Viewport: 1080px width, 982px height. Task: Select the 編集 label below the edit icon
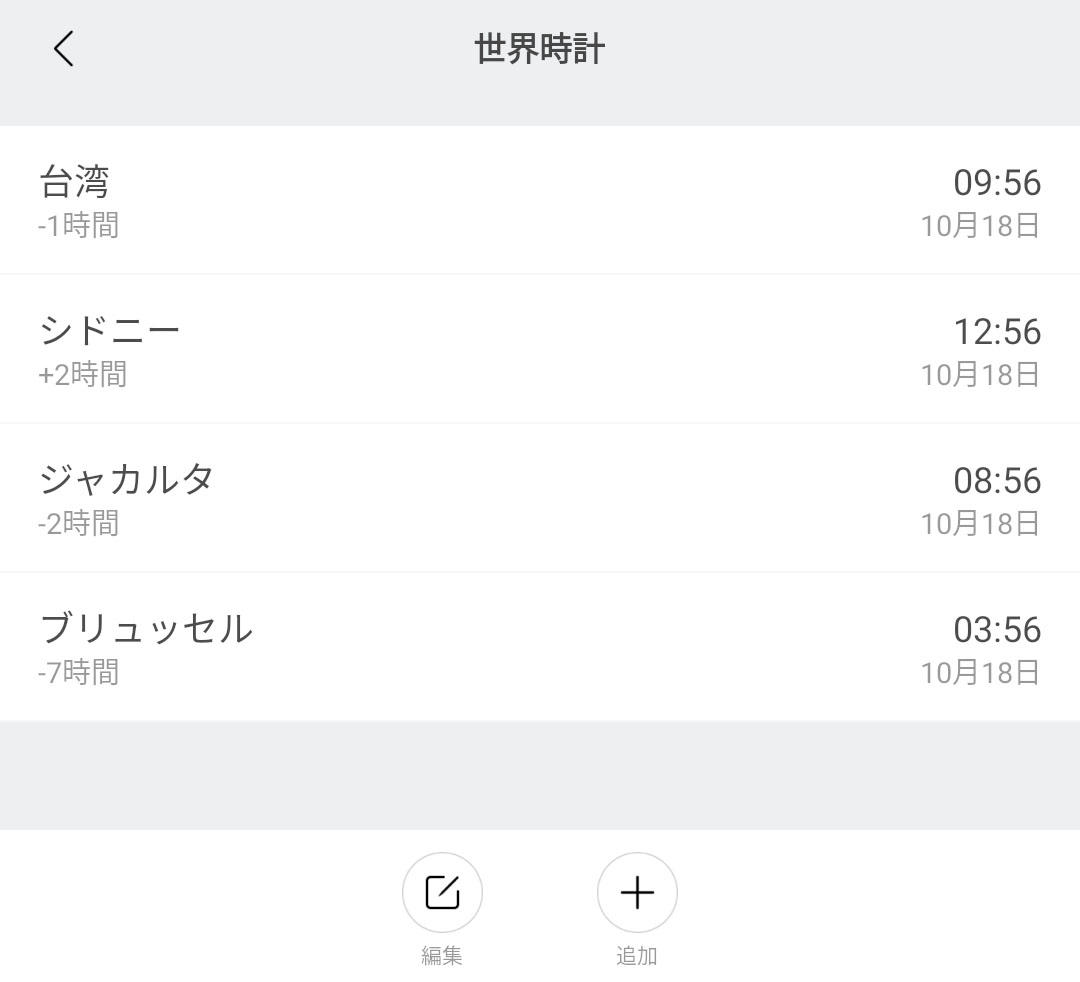(442, 956)
